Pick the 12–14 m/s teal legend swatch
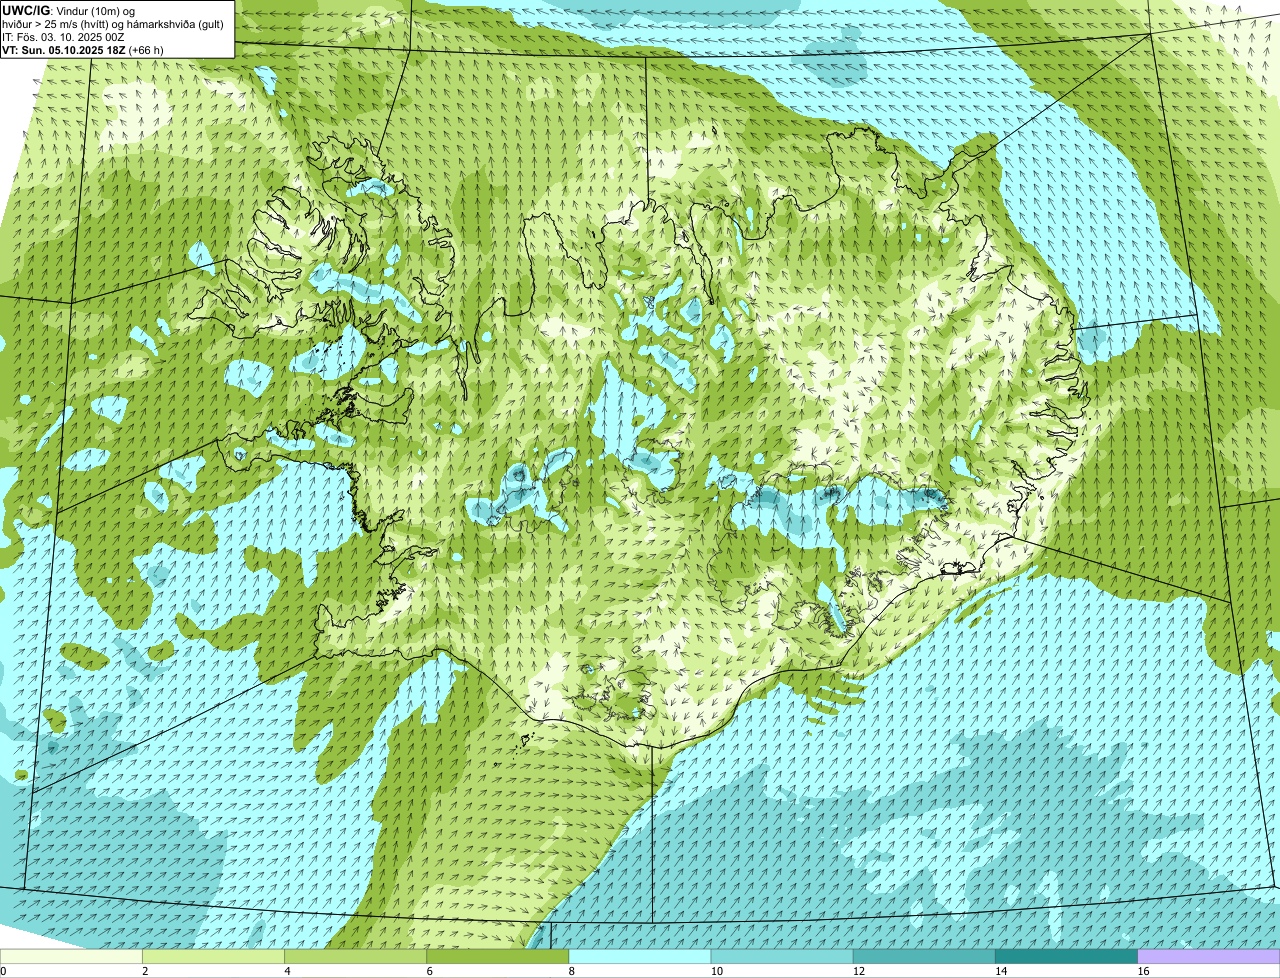 [924, 957]
